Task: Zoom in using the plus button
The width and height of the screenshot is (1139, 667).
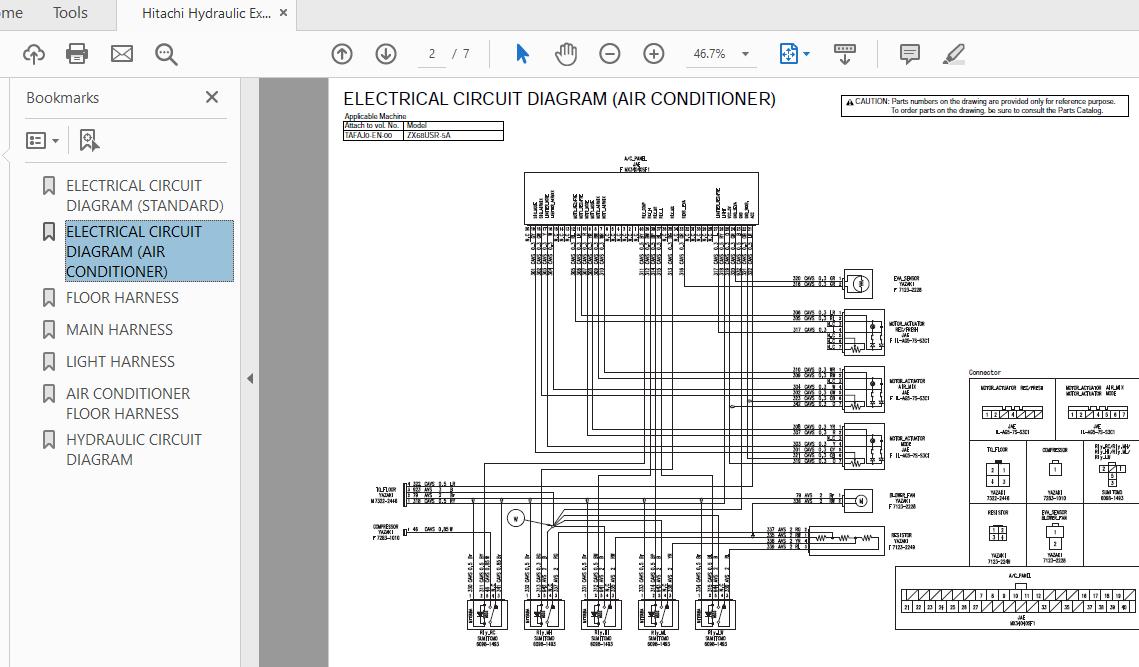Action: tap(654, 54)
